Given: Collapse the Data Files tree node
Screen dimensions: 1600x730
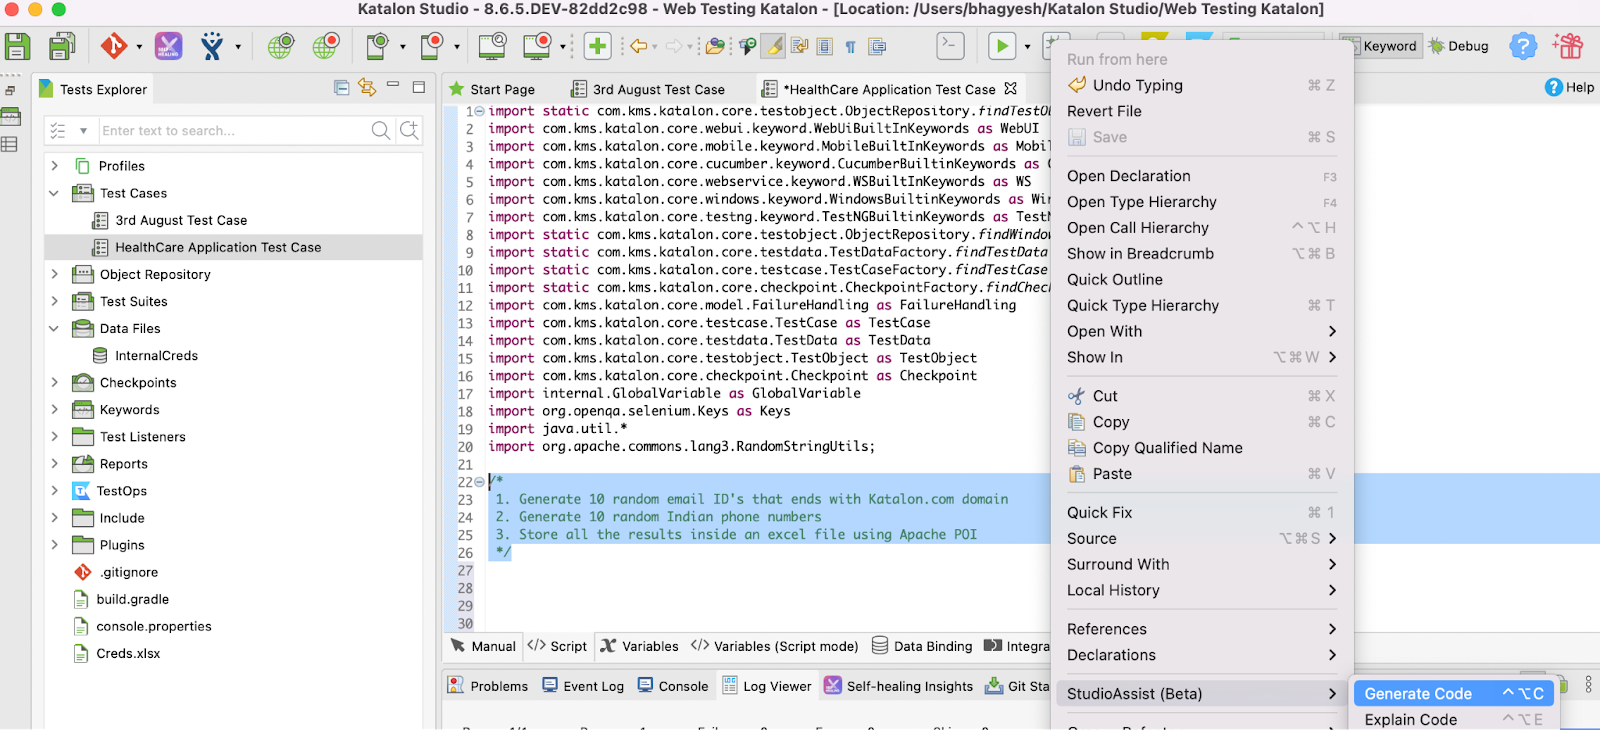Looking at the screenshot, I should pos(55,328).
